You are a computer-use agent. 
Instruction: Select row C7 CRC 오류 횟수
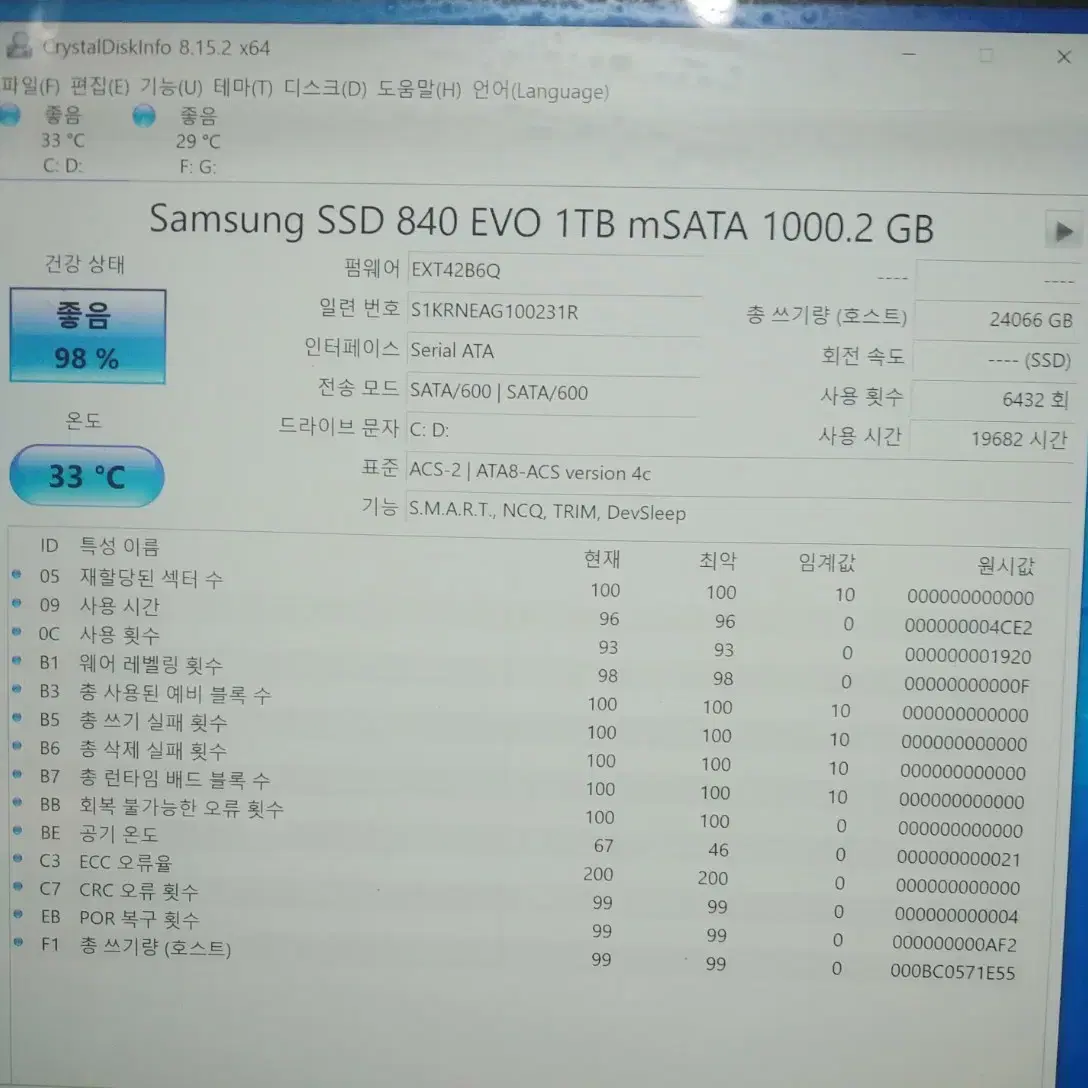point(517,901)
